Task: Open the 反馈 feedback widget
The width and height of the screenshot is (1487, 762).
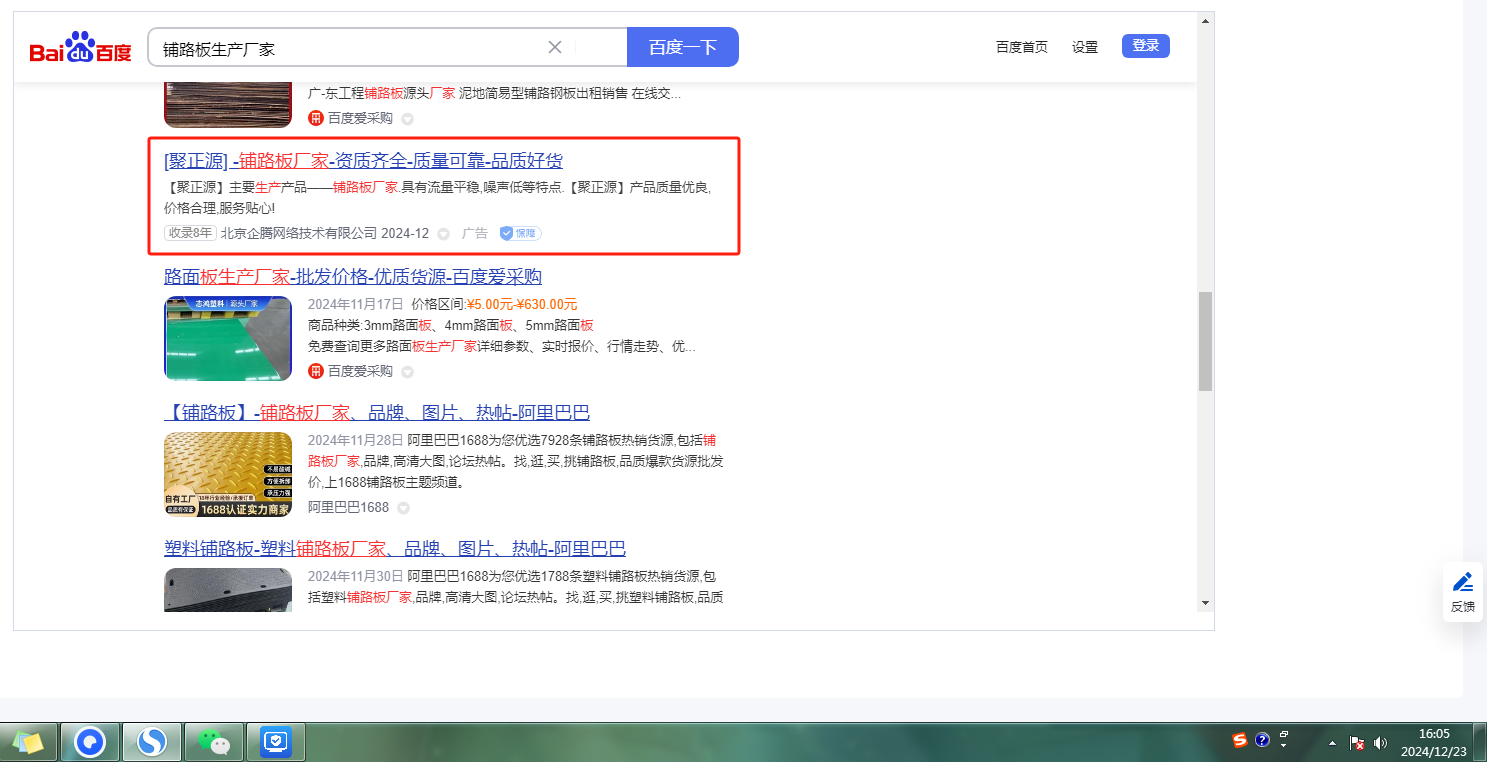Action: 1462,592
